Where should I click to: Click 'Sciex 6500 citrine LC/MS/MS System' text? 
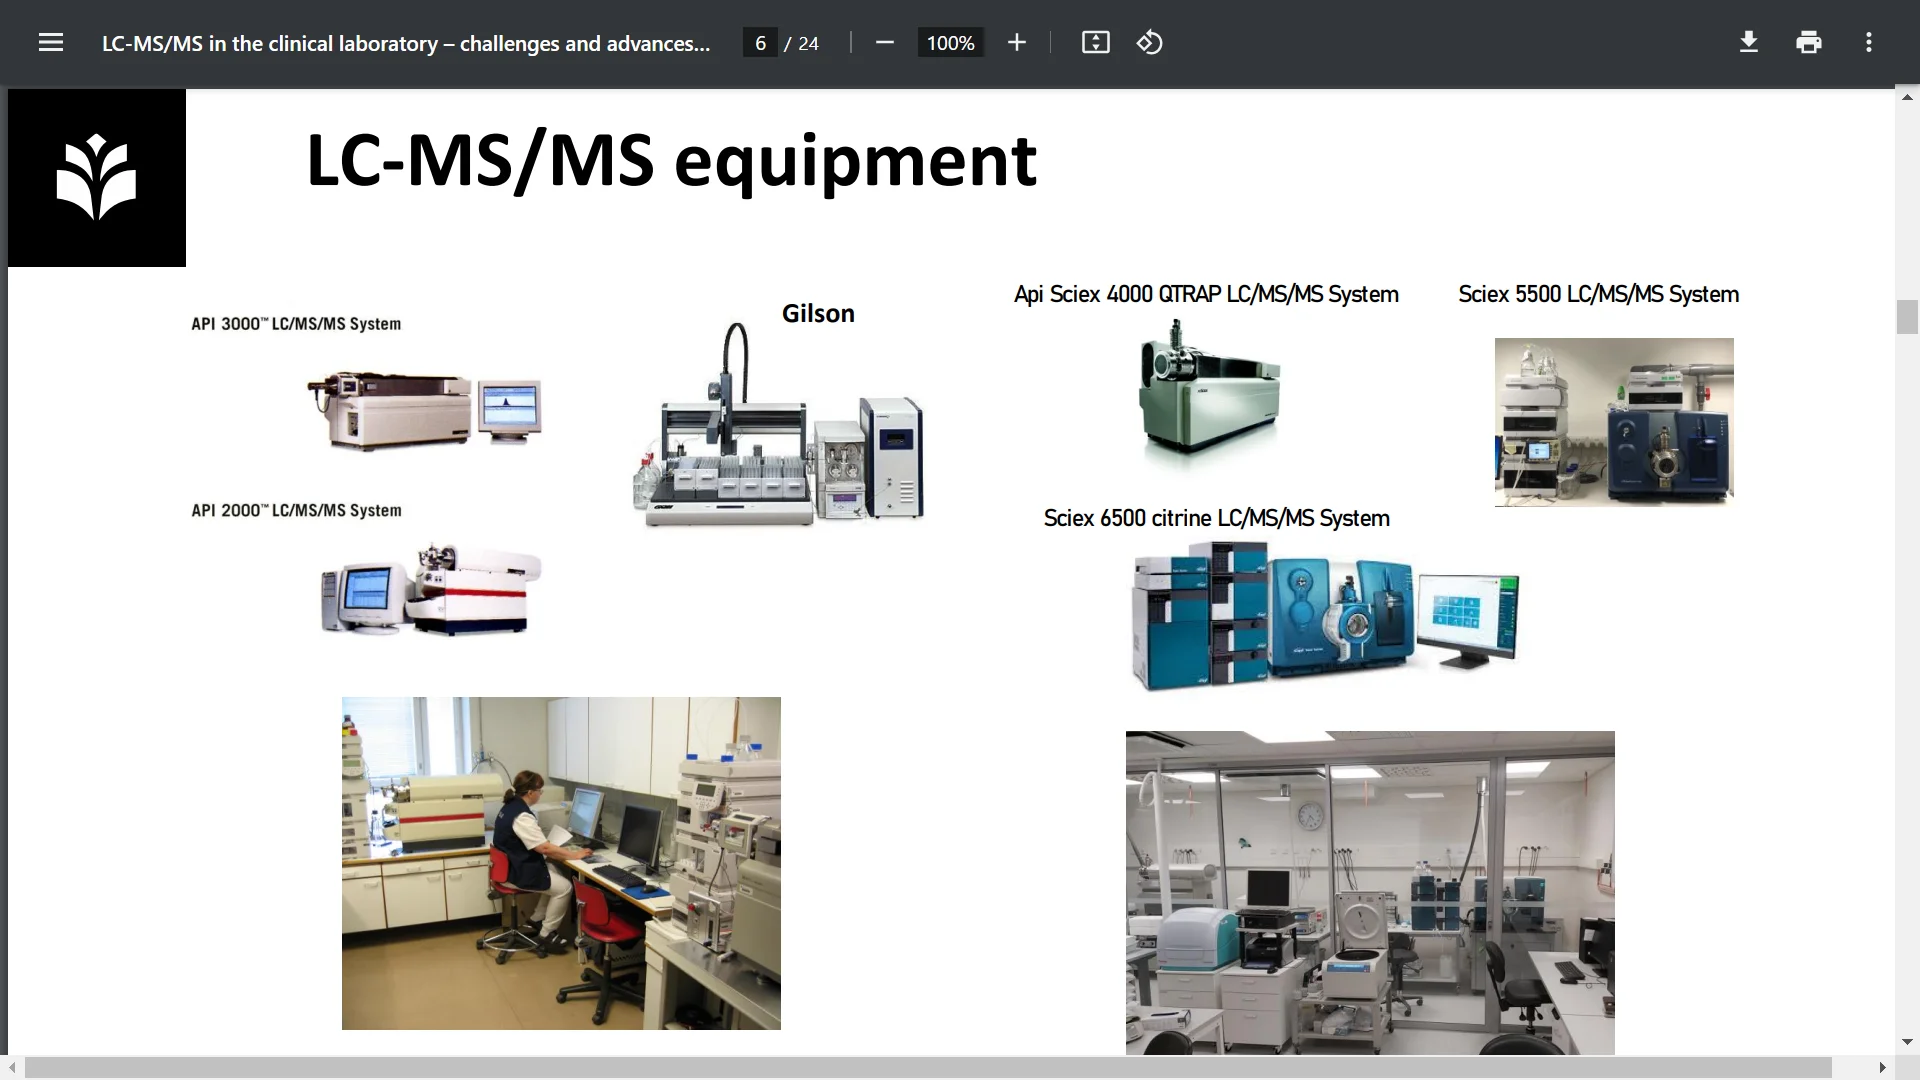(1216, 518)
